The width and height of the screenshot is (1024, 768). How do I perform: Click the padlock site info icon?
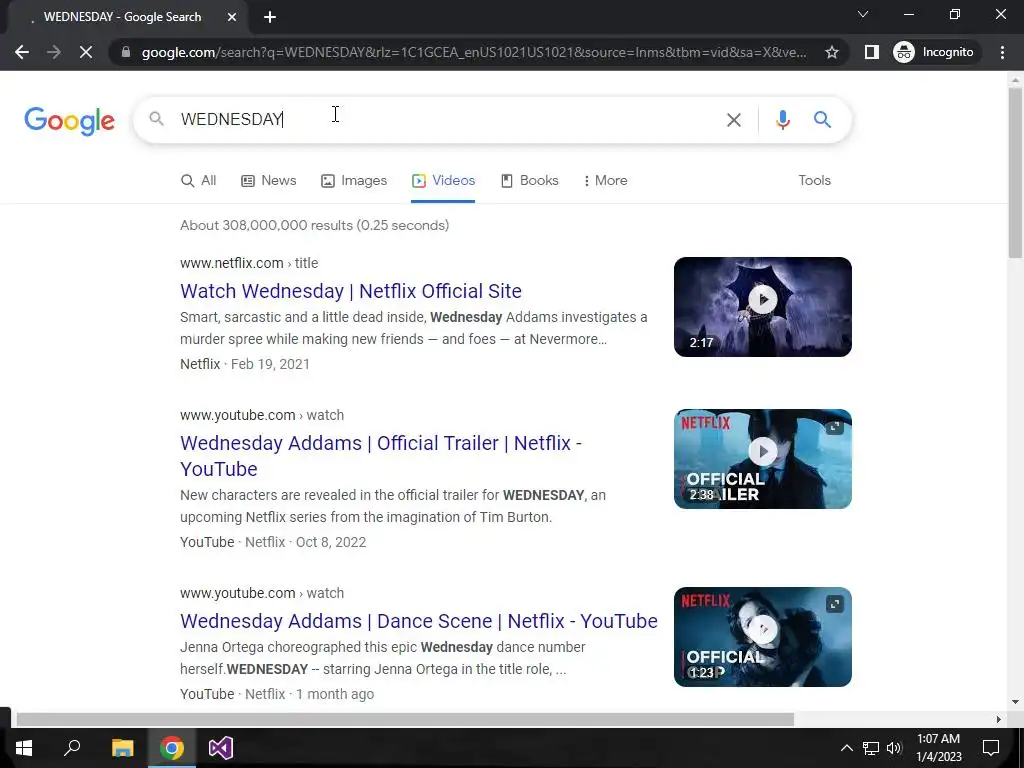[126, 52]
